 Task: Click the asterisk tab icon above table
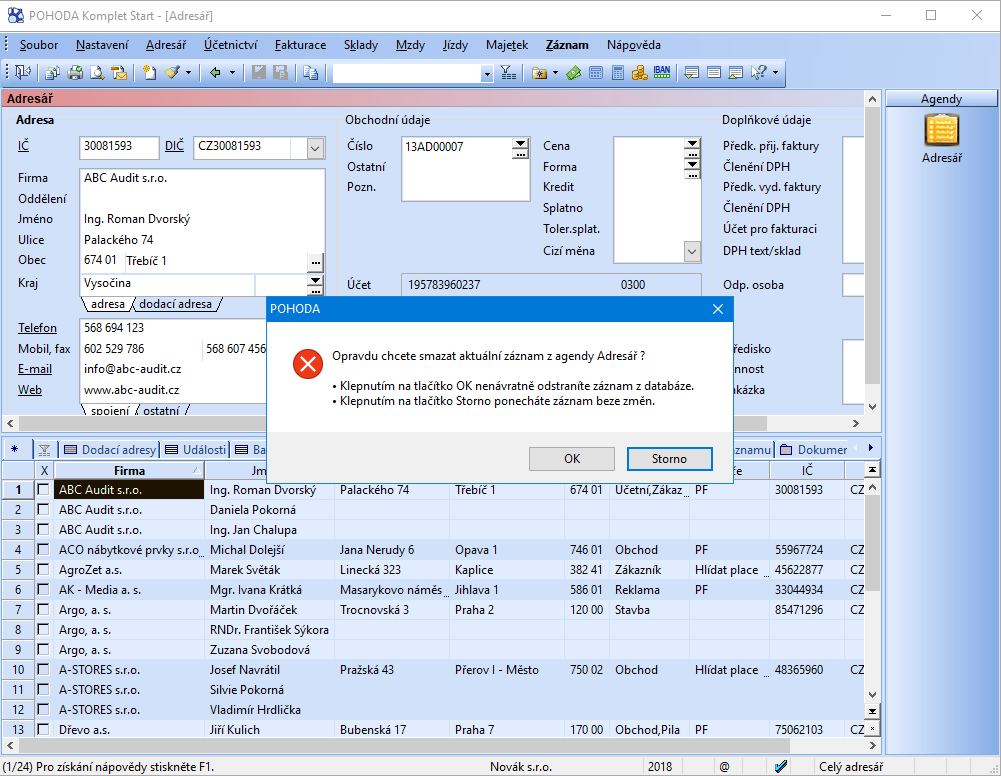click(15, 450)
